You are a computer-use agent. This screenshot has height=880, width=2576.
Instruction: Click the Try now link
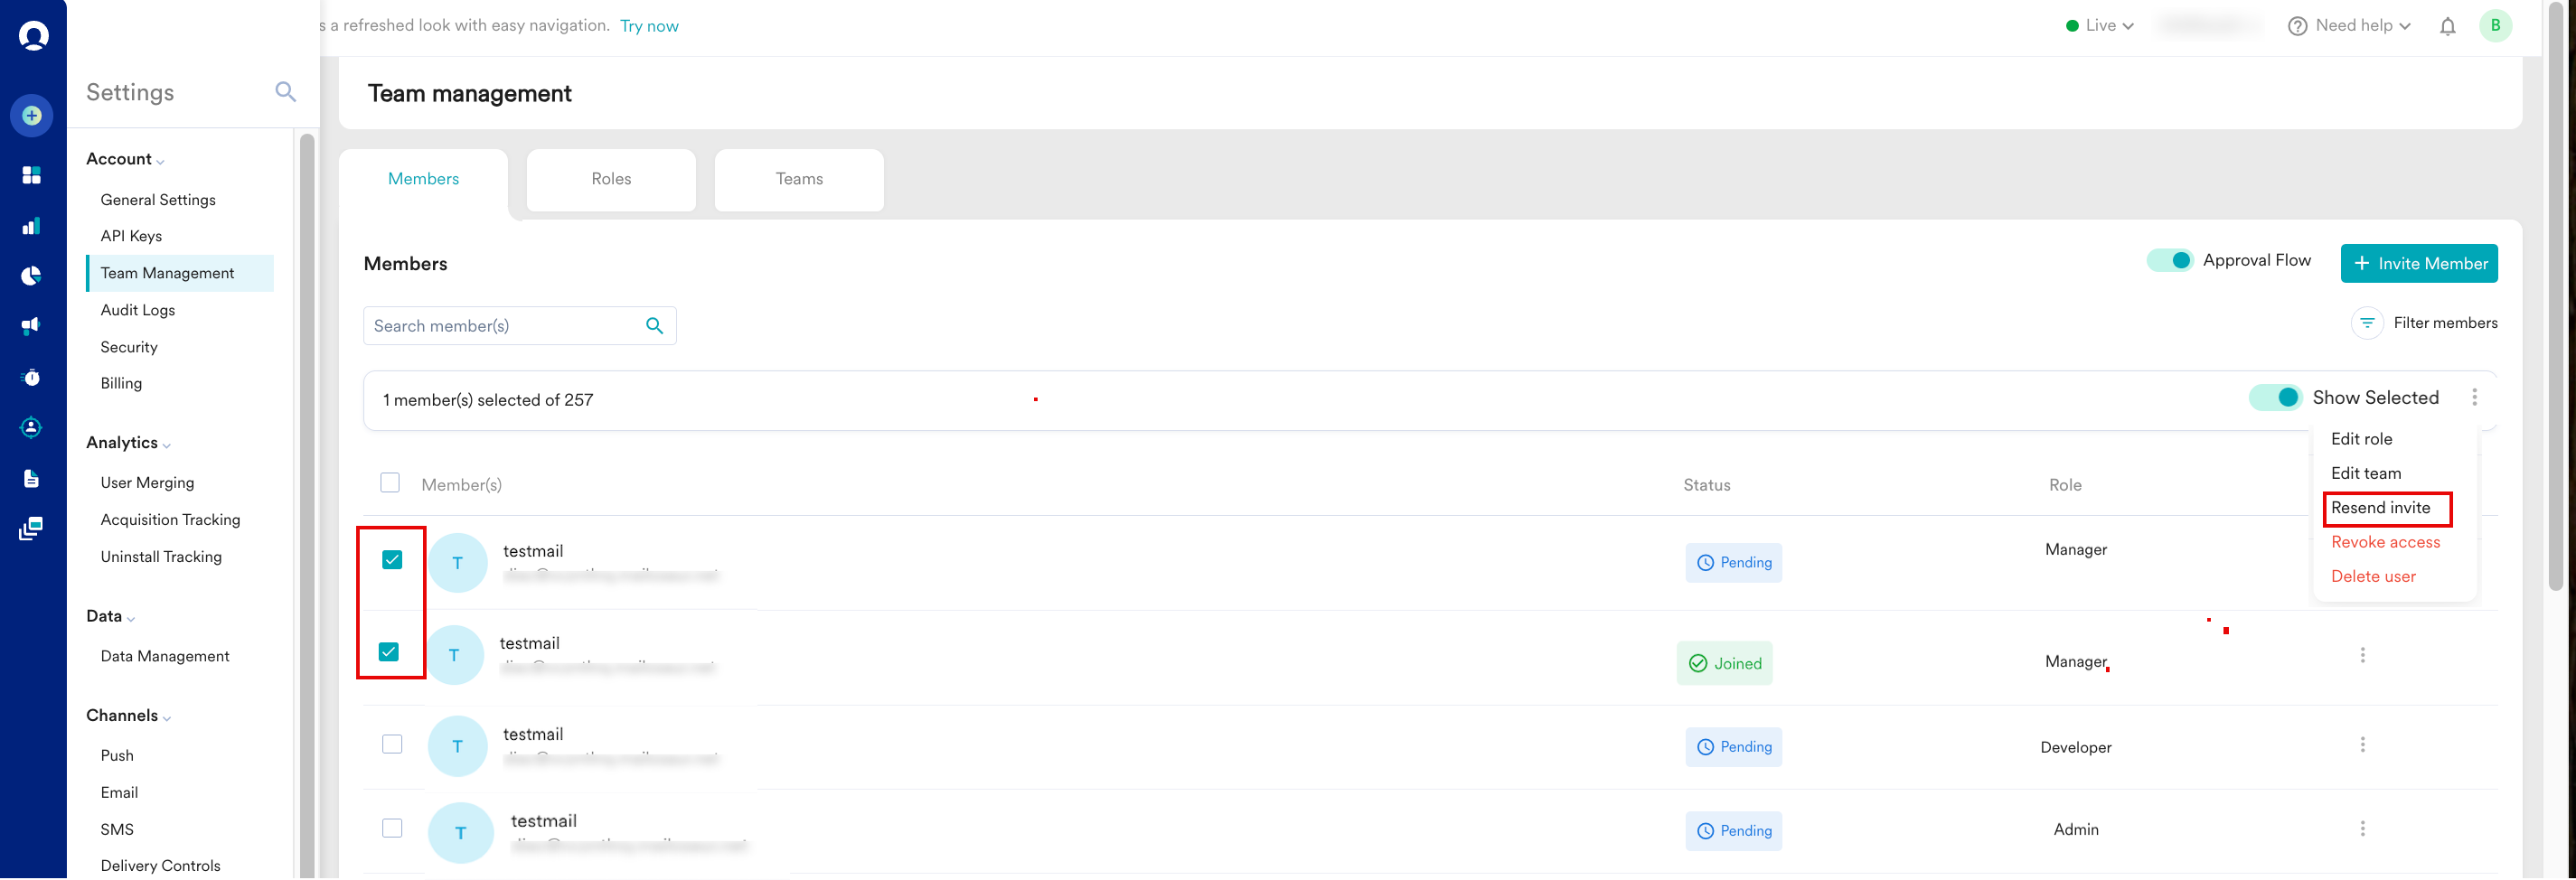[x=649, y=26]
